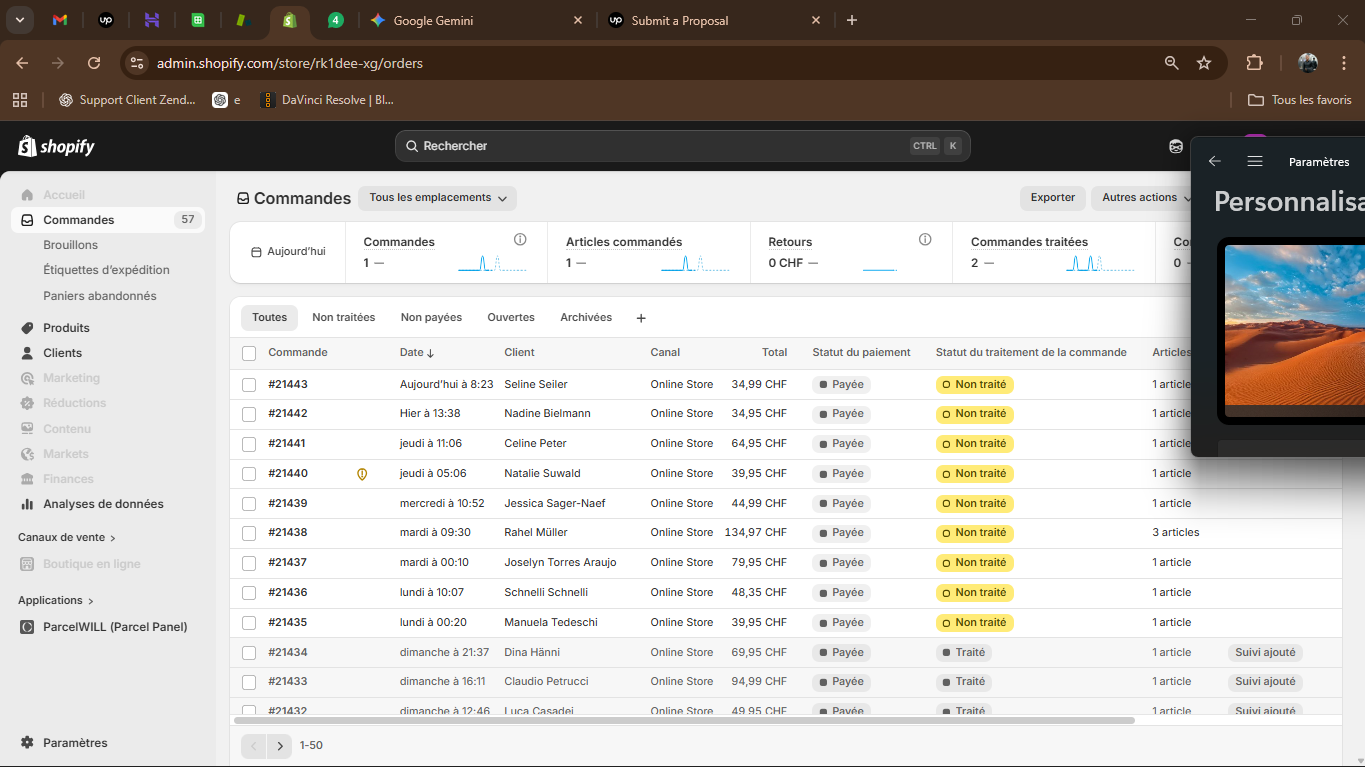Click the horizontal scrollbar under the orders table
Screen dimensions: 1365x767
pyautogui.click(x=684, y=720)
